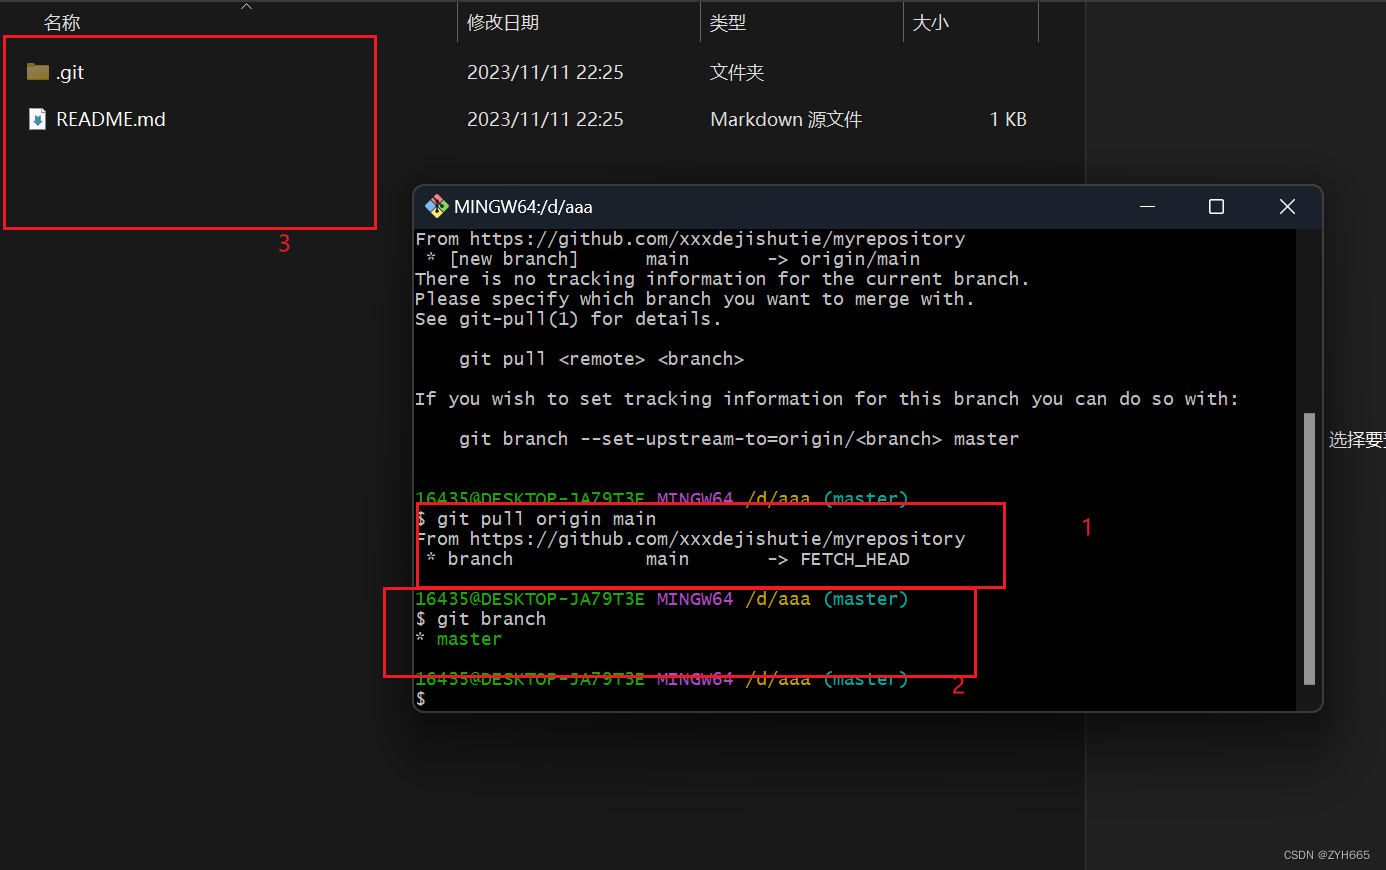The width and height of the screenshot is (1386, 870).
Task: Click the 'branch main -> FETCH_HEAD' output line
Action: pos(668,559)
